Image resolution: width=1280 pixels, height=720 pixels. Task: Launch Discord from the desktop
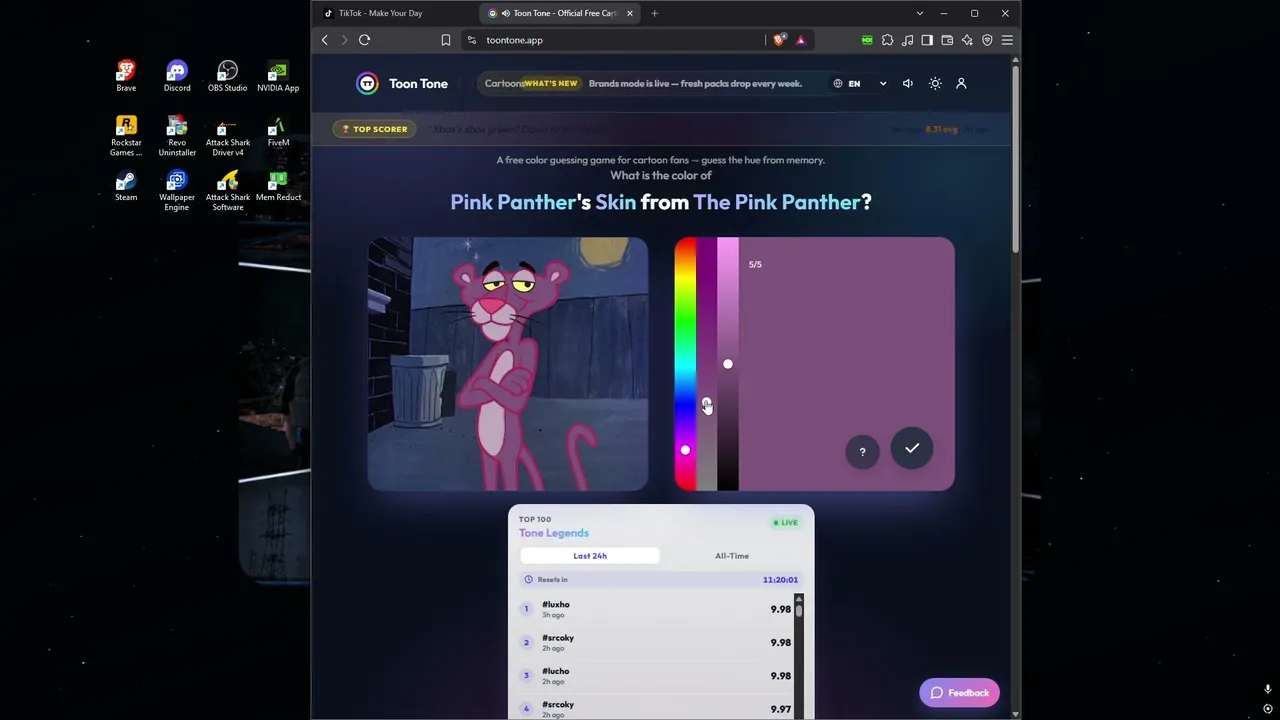177,76
